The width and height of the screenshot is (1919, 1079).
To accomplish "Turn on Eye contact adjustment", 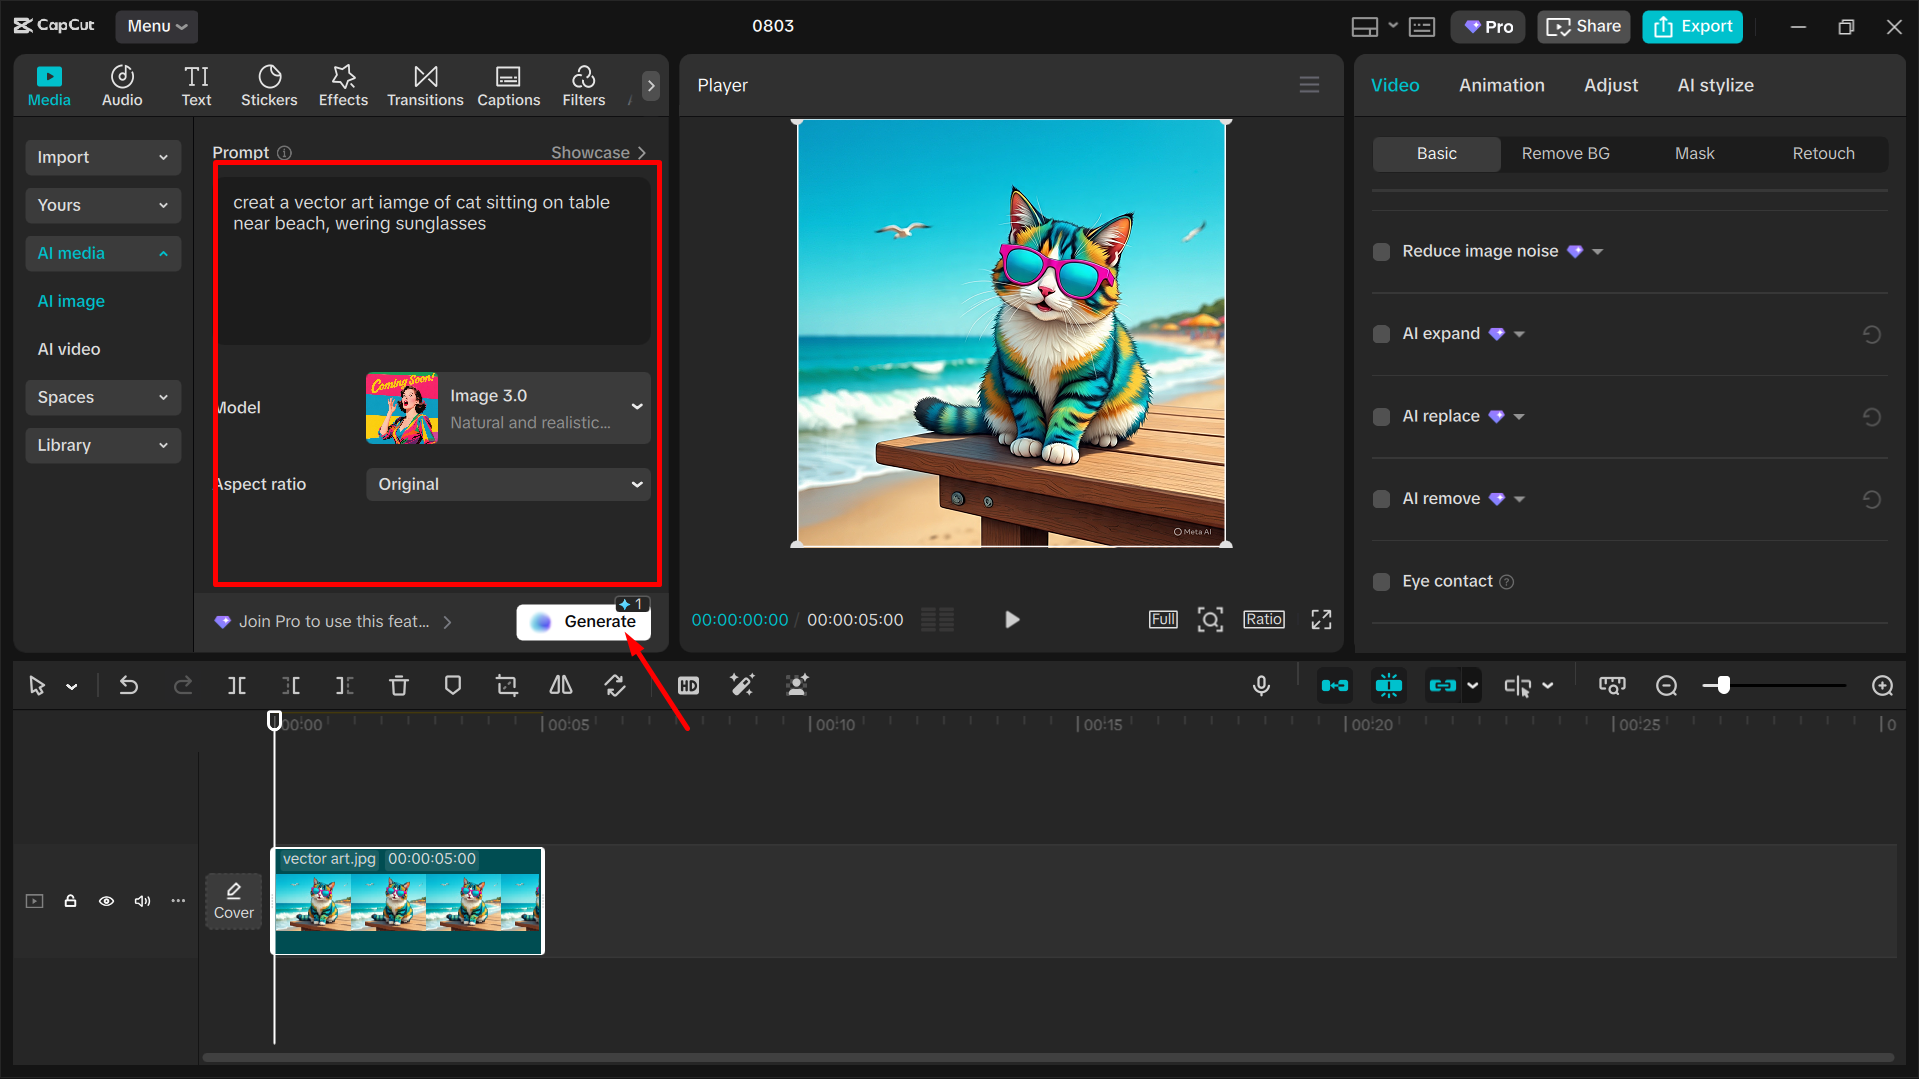I will tap(1381, 581).
